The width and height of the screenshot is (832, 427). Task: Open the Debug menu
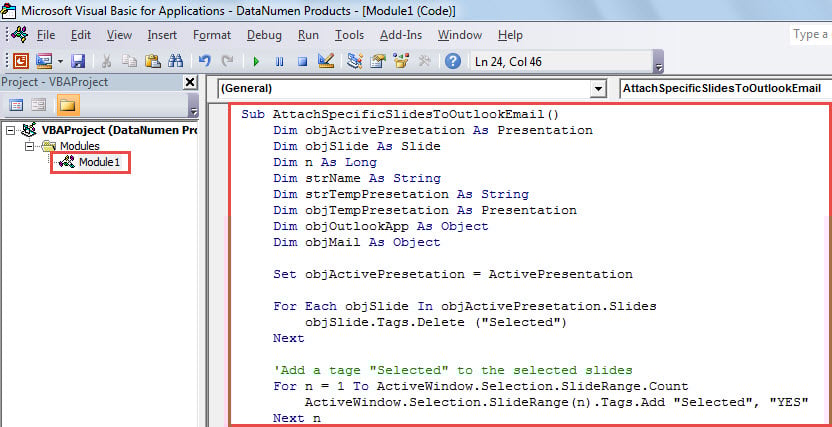264,35
